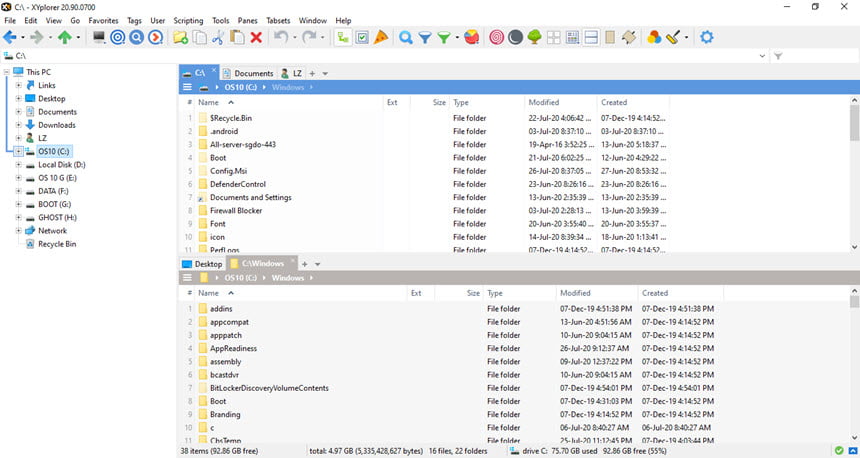Open the Tabsets menu

[x=278, y=20]
